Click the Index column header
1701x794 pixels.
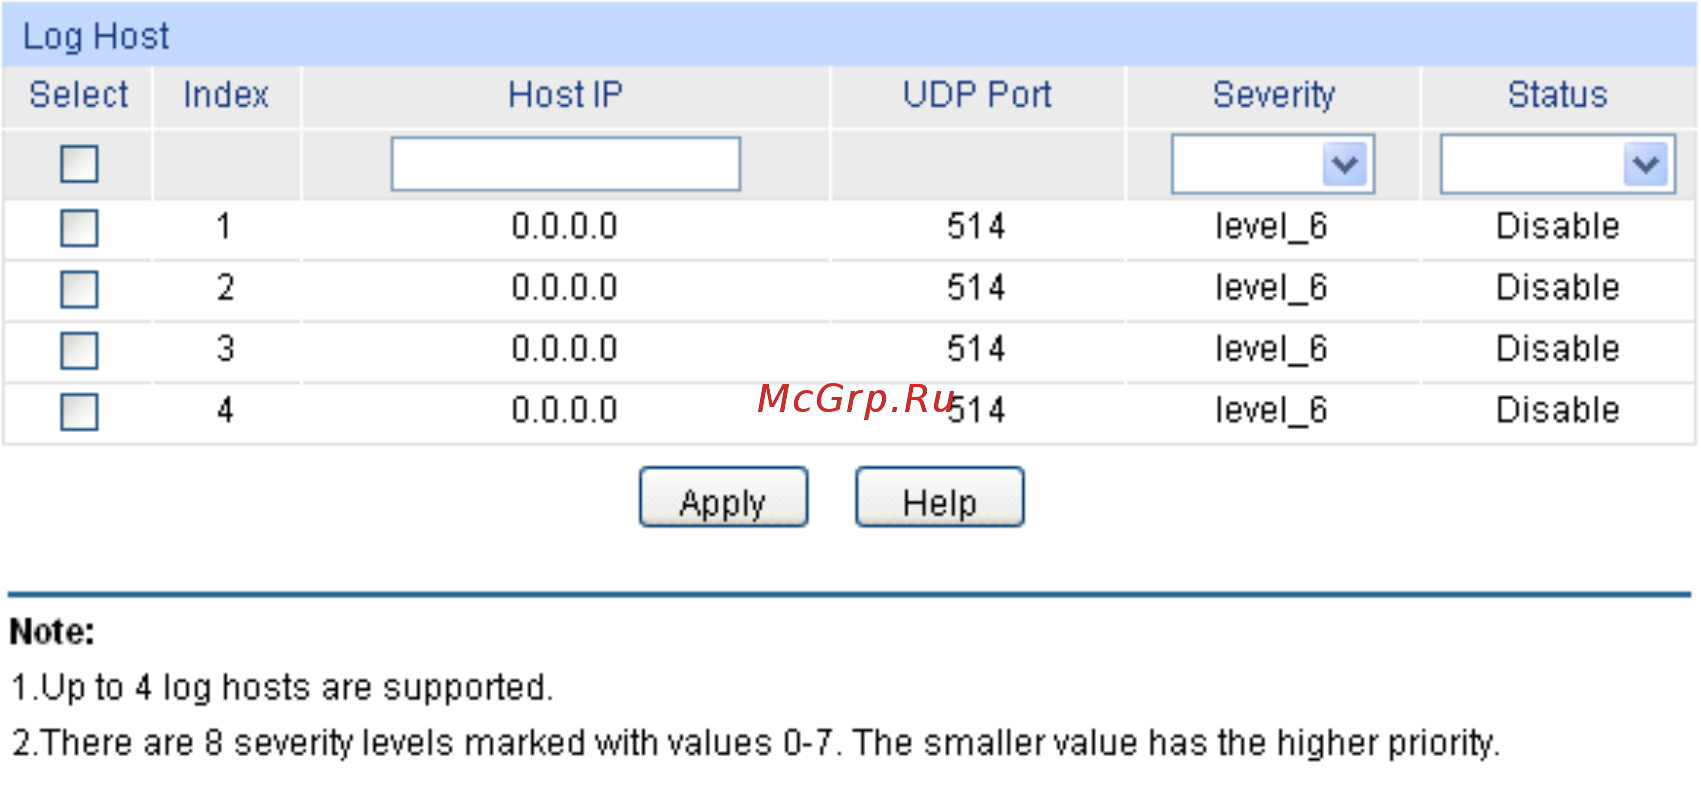[x=226, y=95]
